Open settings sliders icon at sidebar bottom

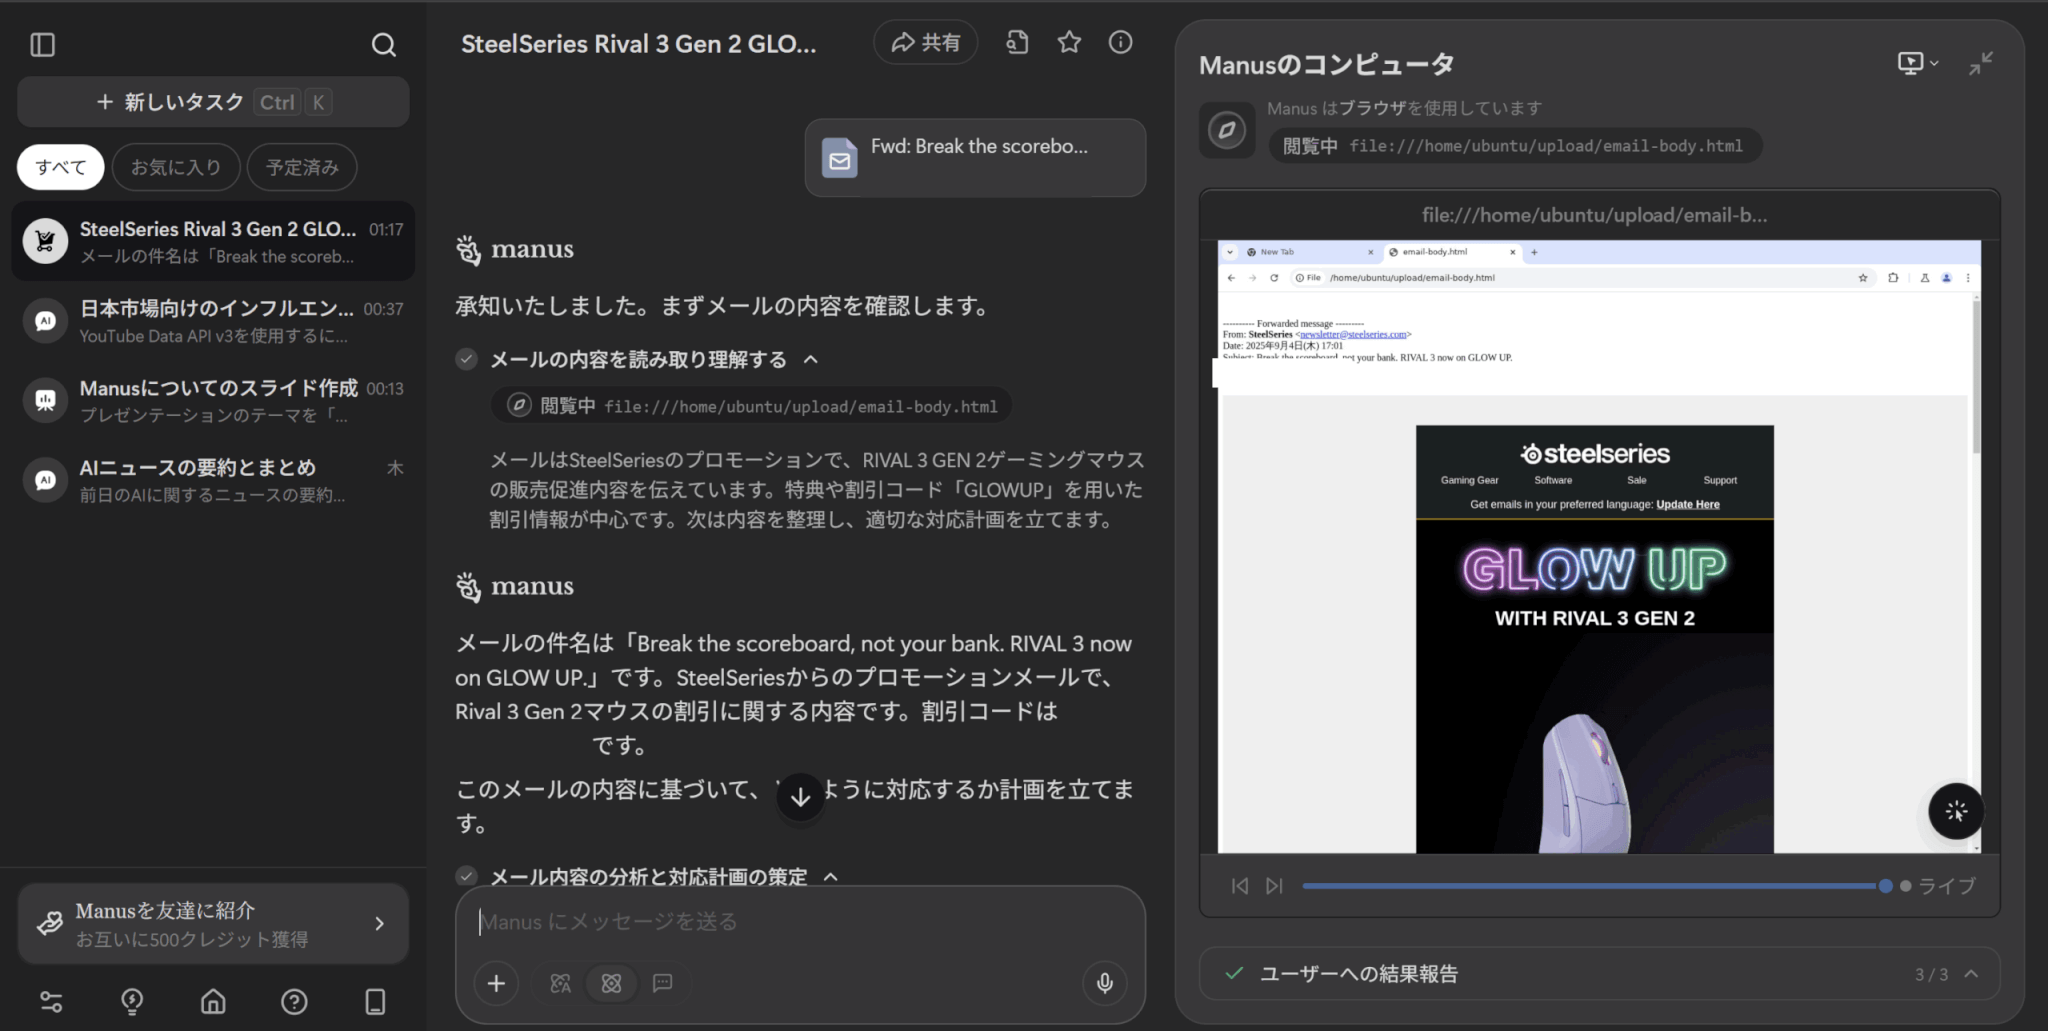[51, 1002]
